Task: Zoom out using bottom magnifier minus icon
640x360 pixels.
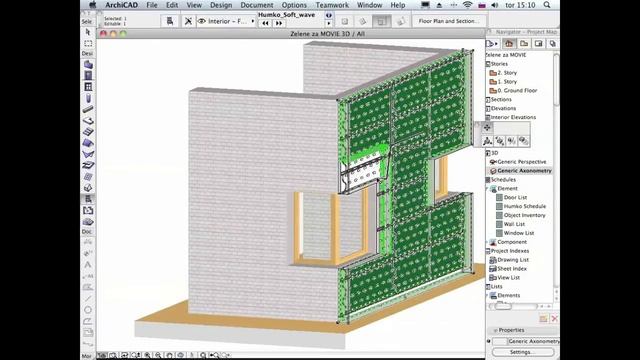Action: click(x=158, y=356)
